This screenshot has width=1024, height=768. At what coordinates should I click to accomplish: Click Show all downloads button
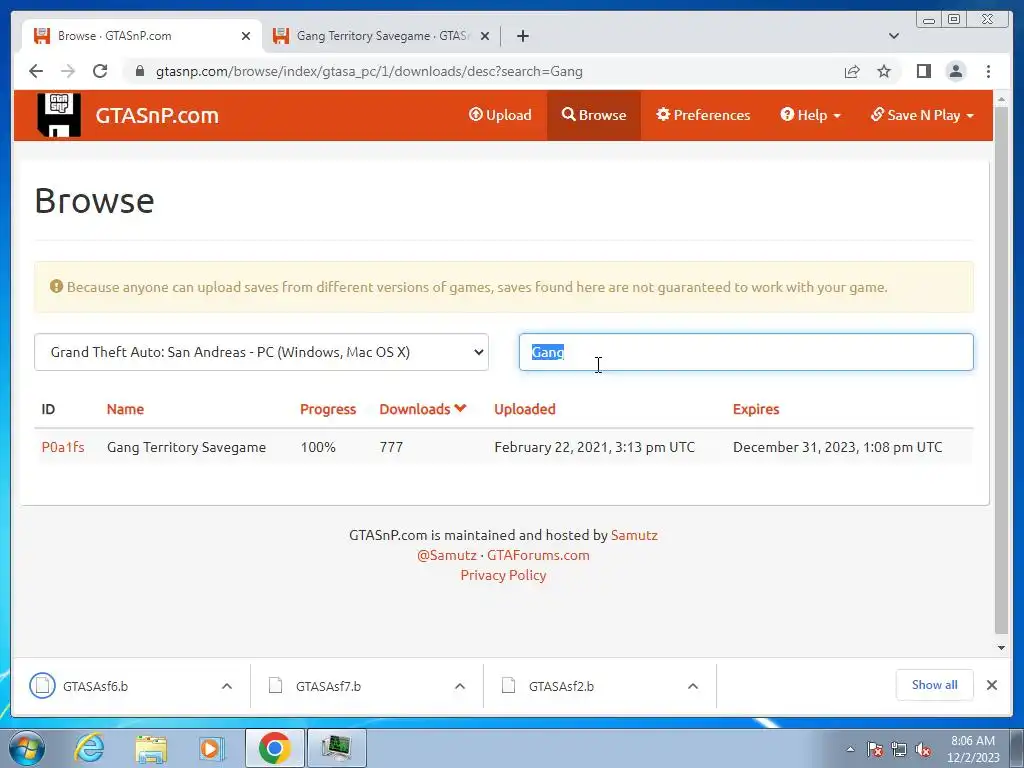935,685
